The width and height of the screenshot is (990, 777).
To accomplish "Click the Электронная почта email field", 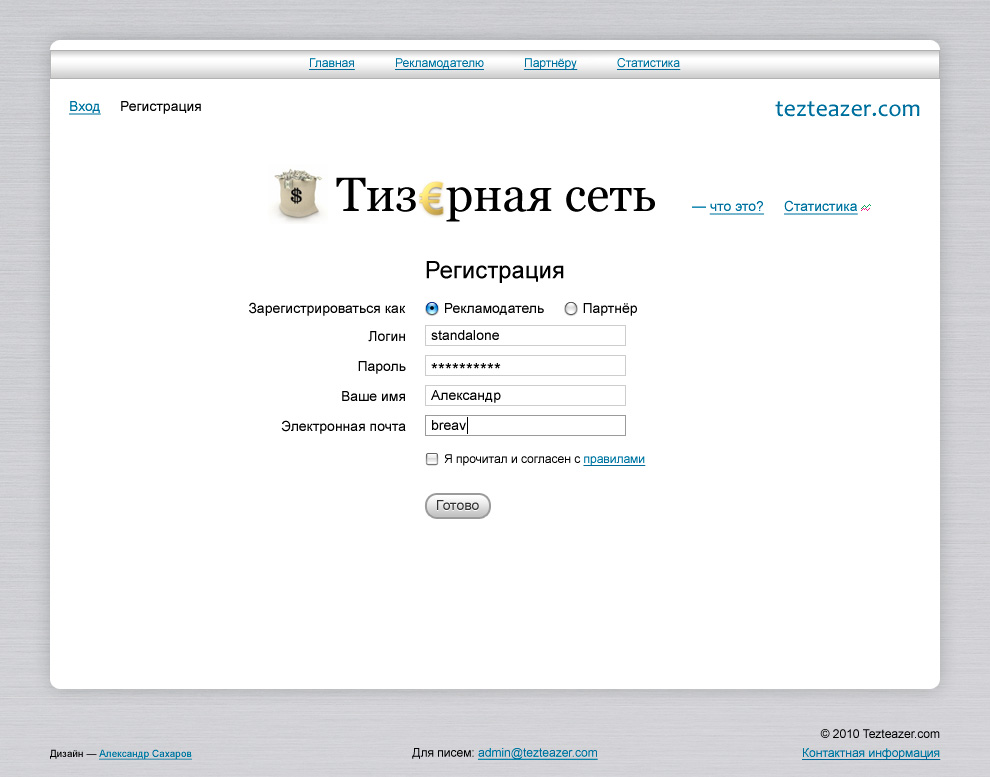I will (525, 425).
